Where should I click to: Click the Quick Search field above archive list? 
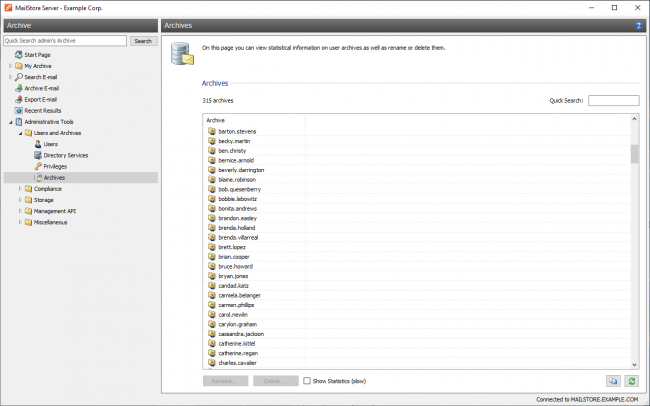click(613, 101)
